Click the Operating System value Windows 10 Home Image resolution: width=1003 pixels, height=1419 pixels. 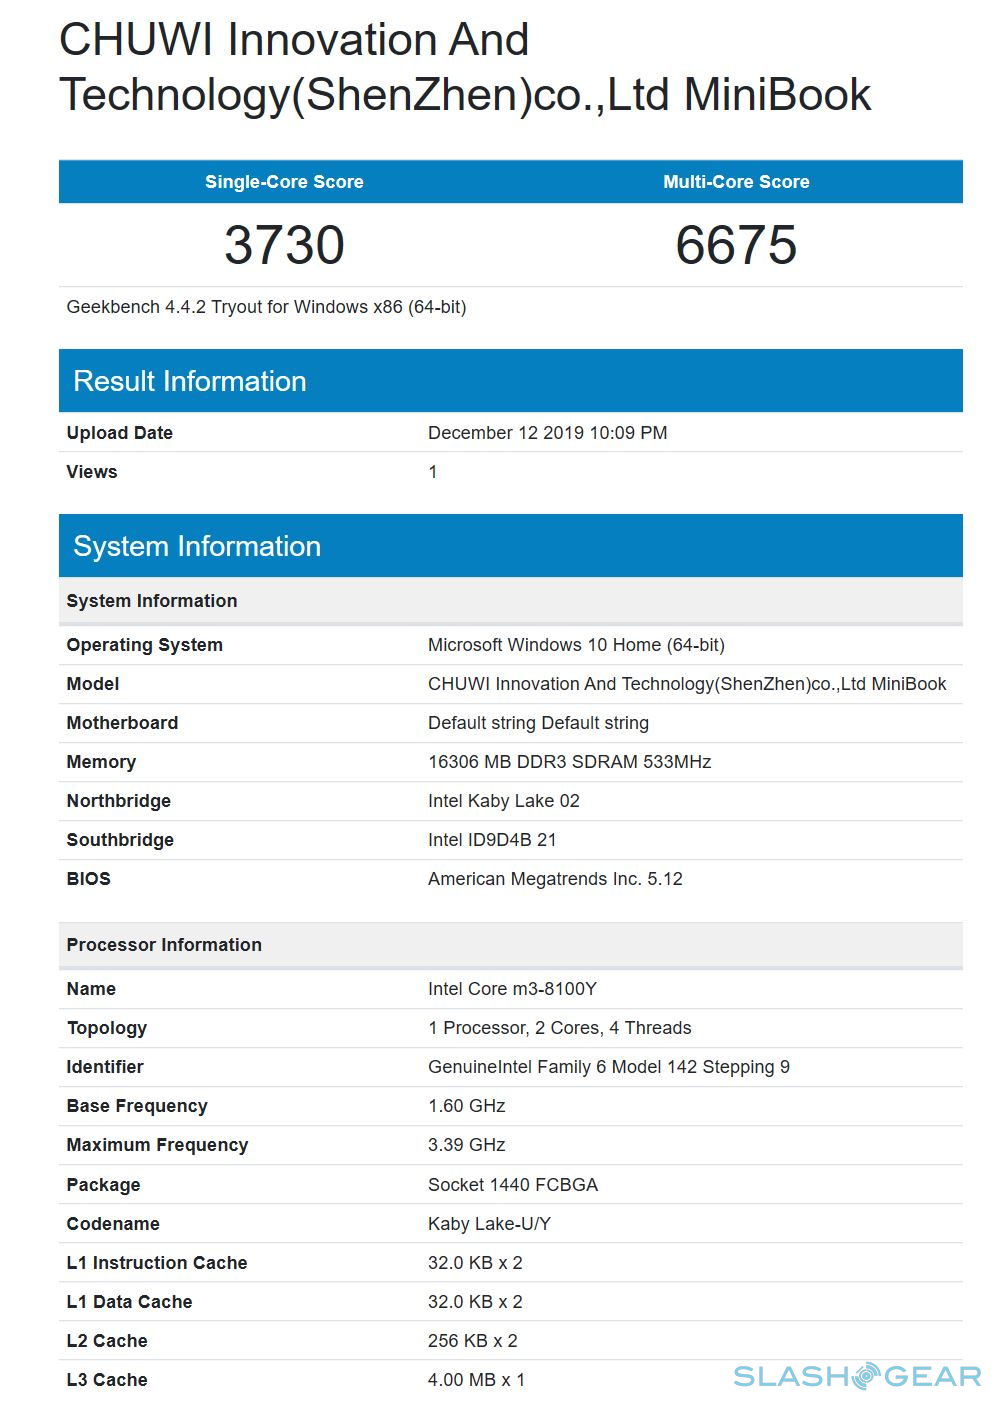(576, 645)
